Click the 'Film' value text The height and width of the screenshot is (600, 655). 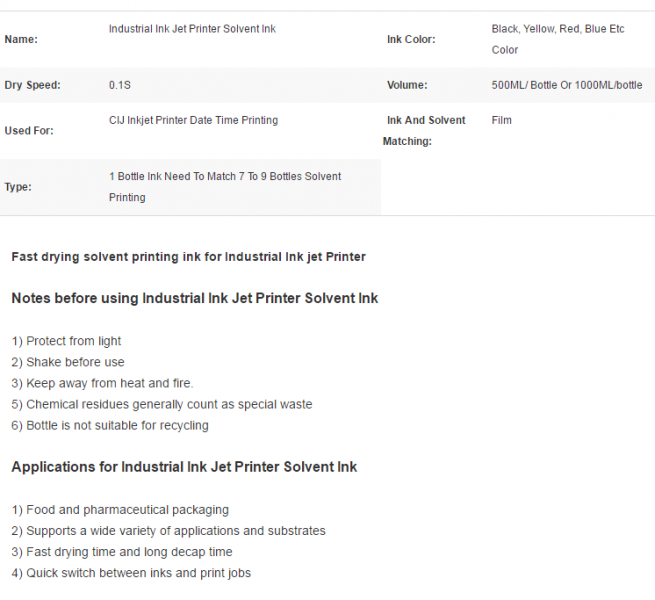[x=501, y=120]
